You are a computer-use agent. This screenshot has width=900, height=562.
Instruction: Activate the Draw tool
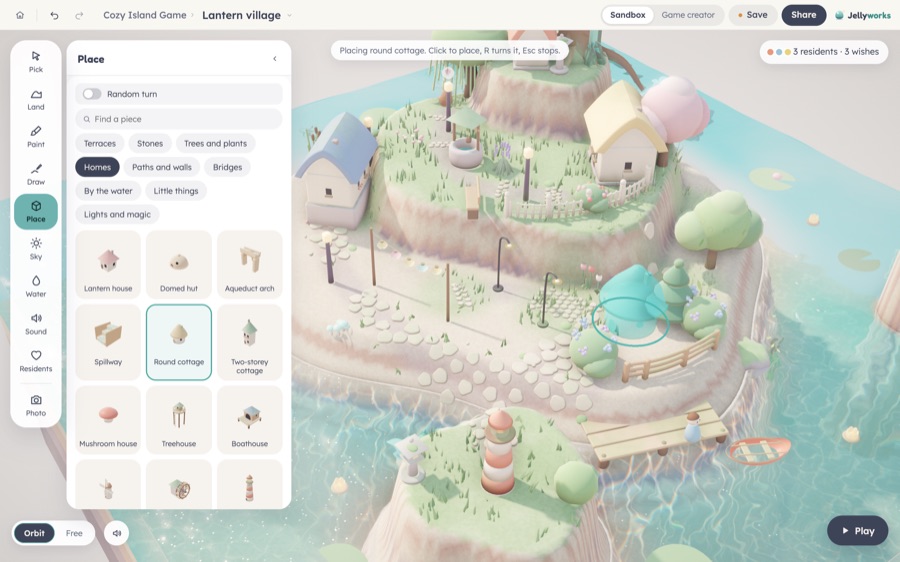point(36,174)
